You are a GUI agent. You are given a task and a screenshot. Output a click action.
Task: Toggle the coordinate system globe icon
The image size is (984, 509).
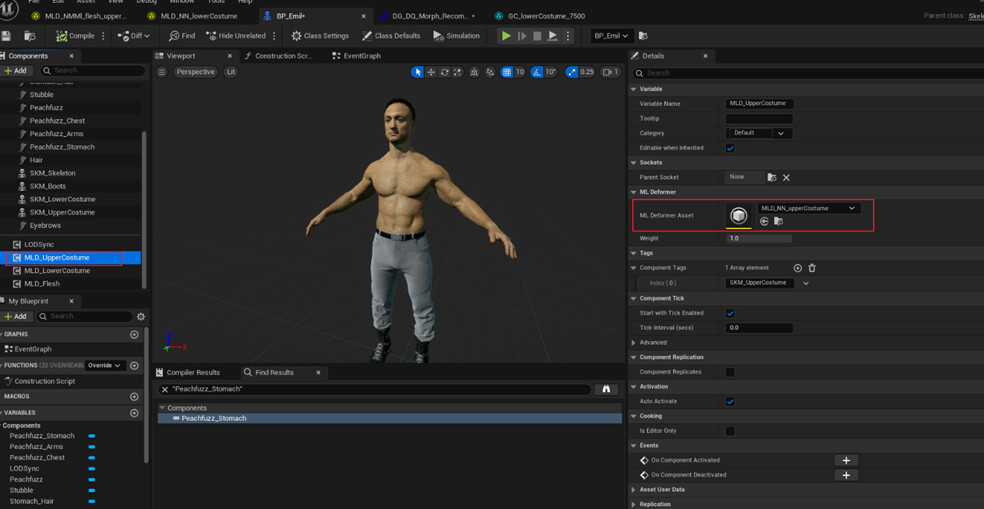click(x=474, y=72)
